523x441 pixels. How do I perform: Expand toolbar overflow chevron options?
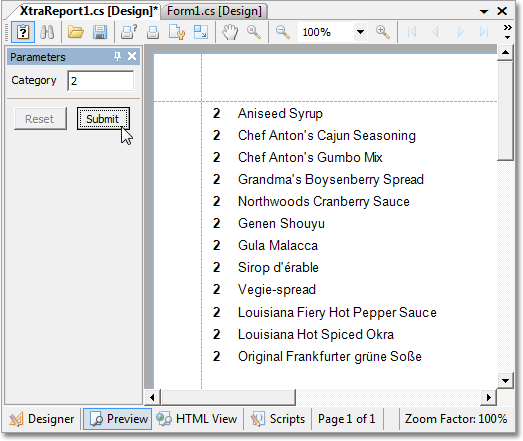coord(508,32)
